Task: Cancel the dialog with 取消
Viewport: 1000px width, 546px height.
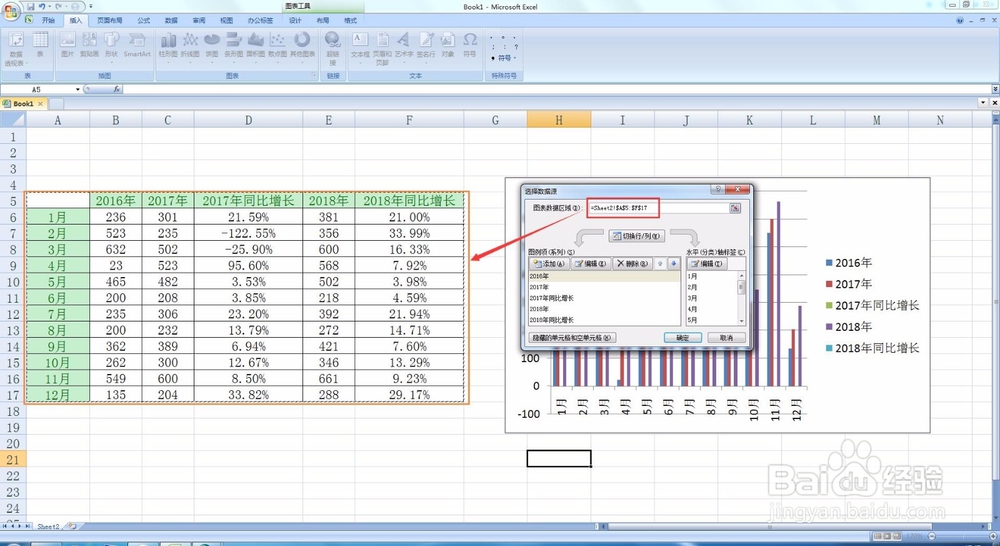Action: click(726, 337)
